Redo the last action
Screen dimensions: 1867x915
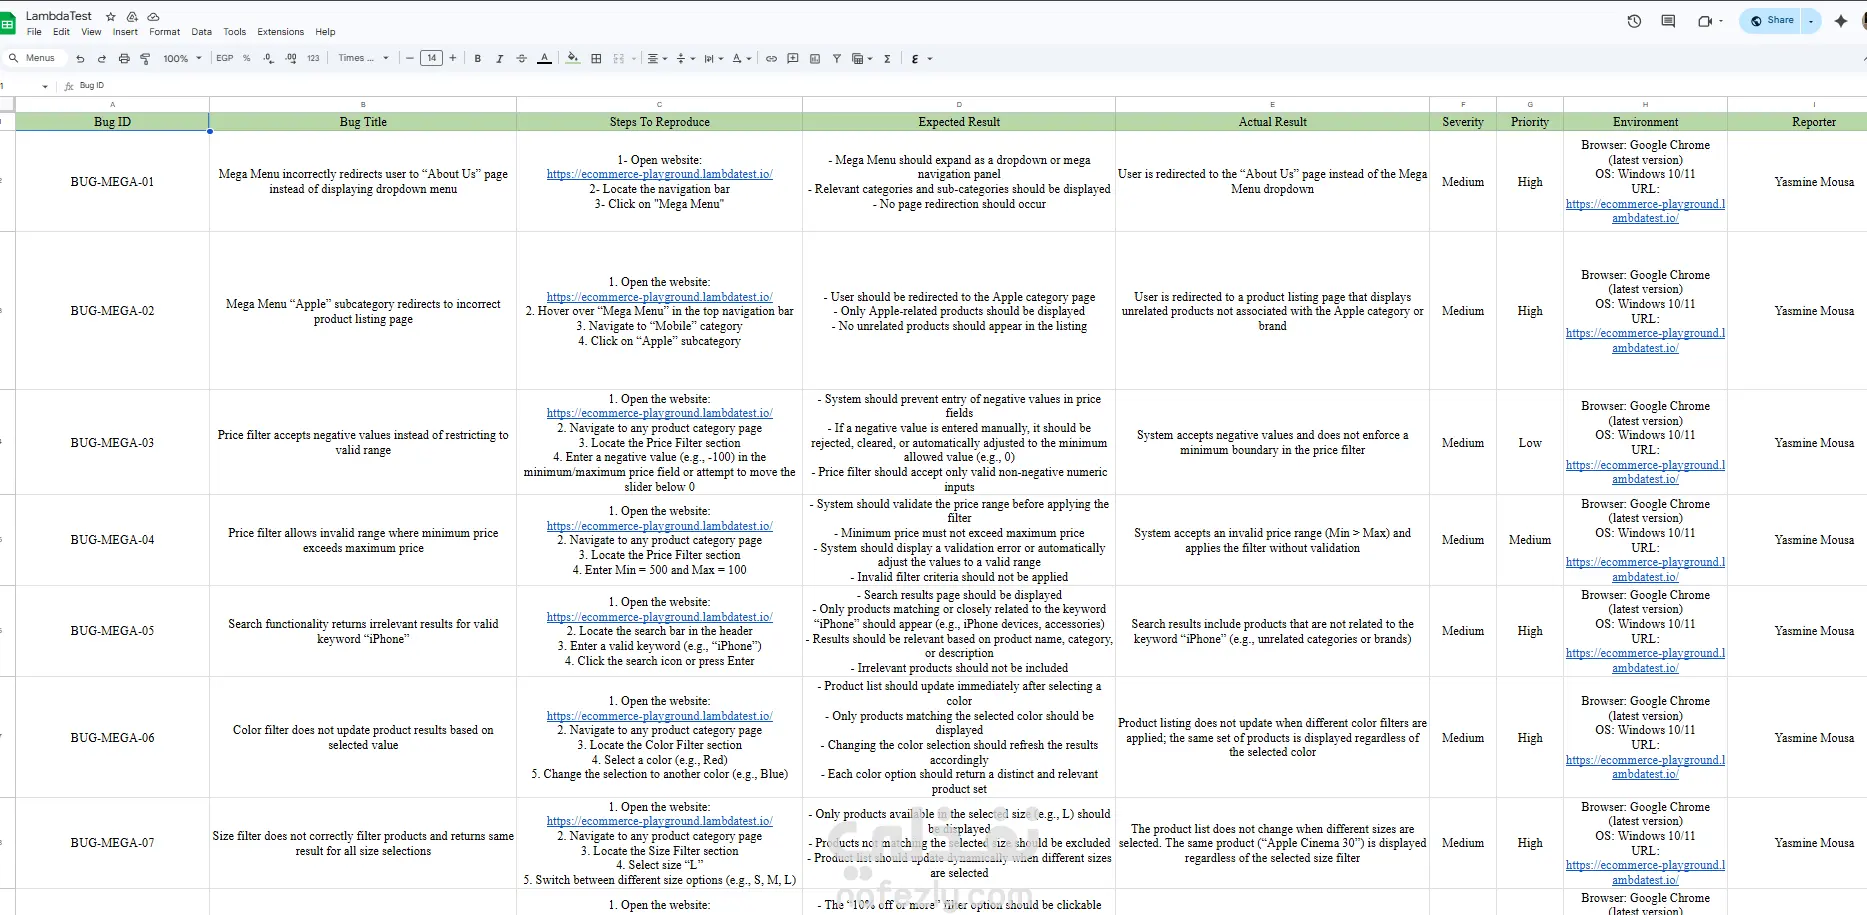point(102,59)
